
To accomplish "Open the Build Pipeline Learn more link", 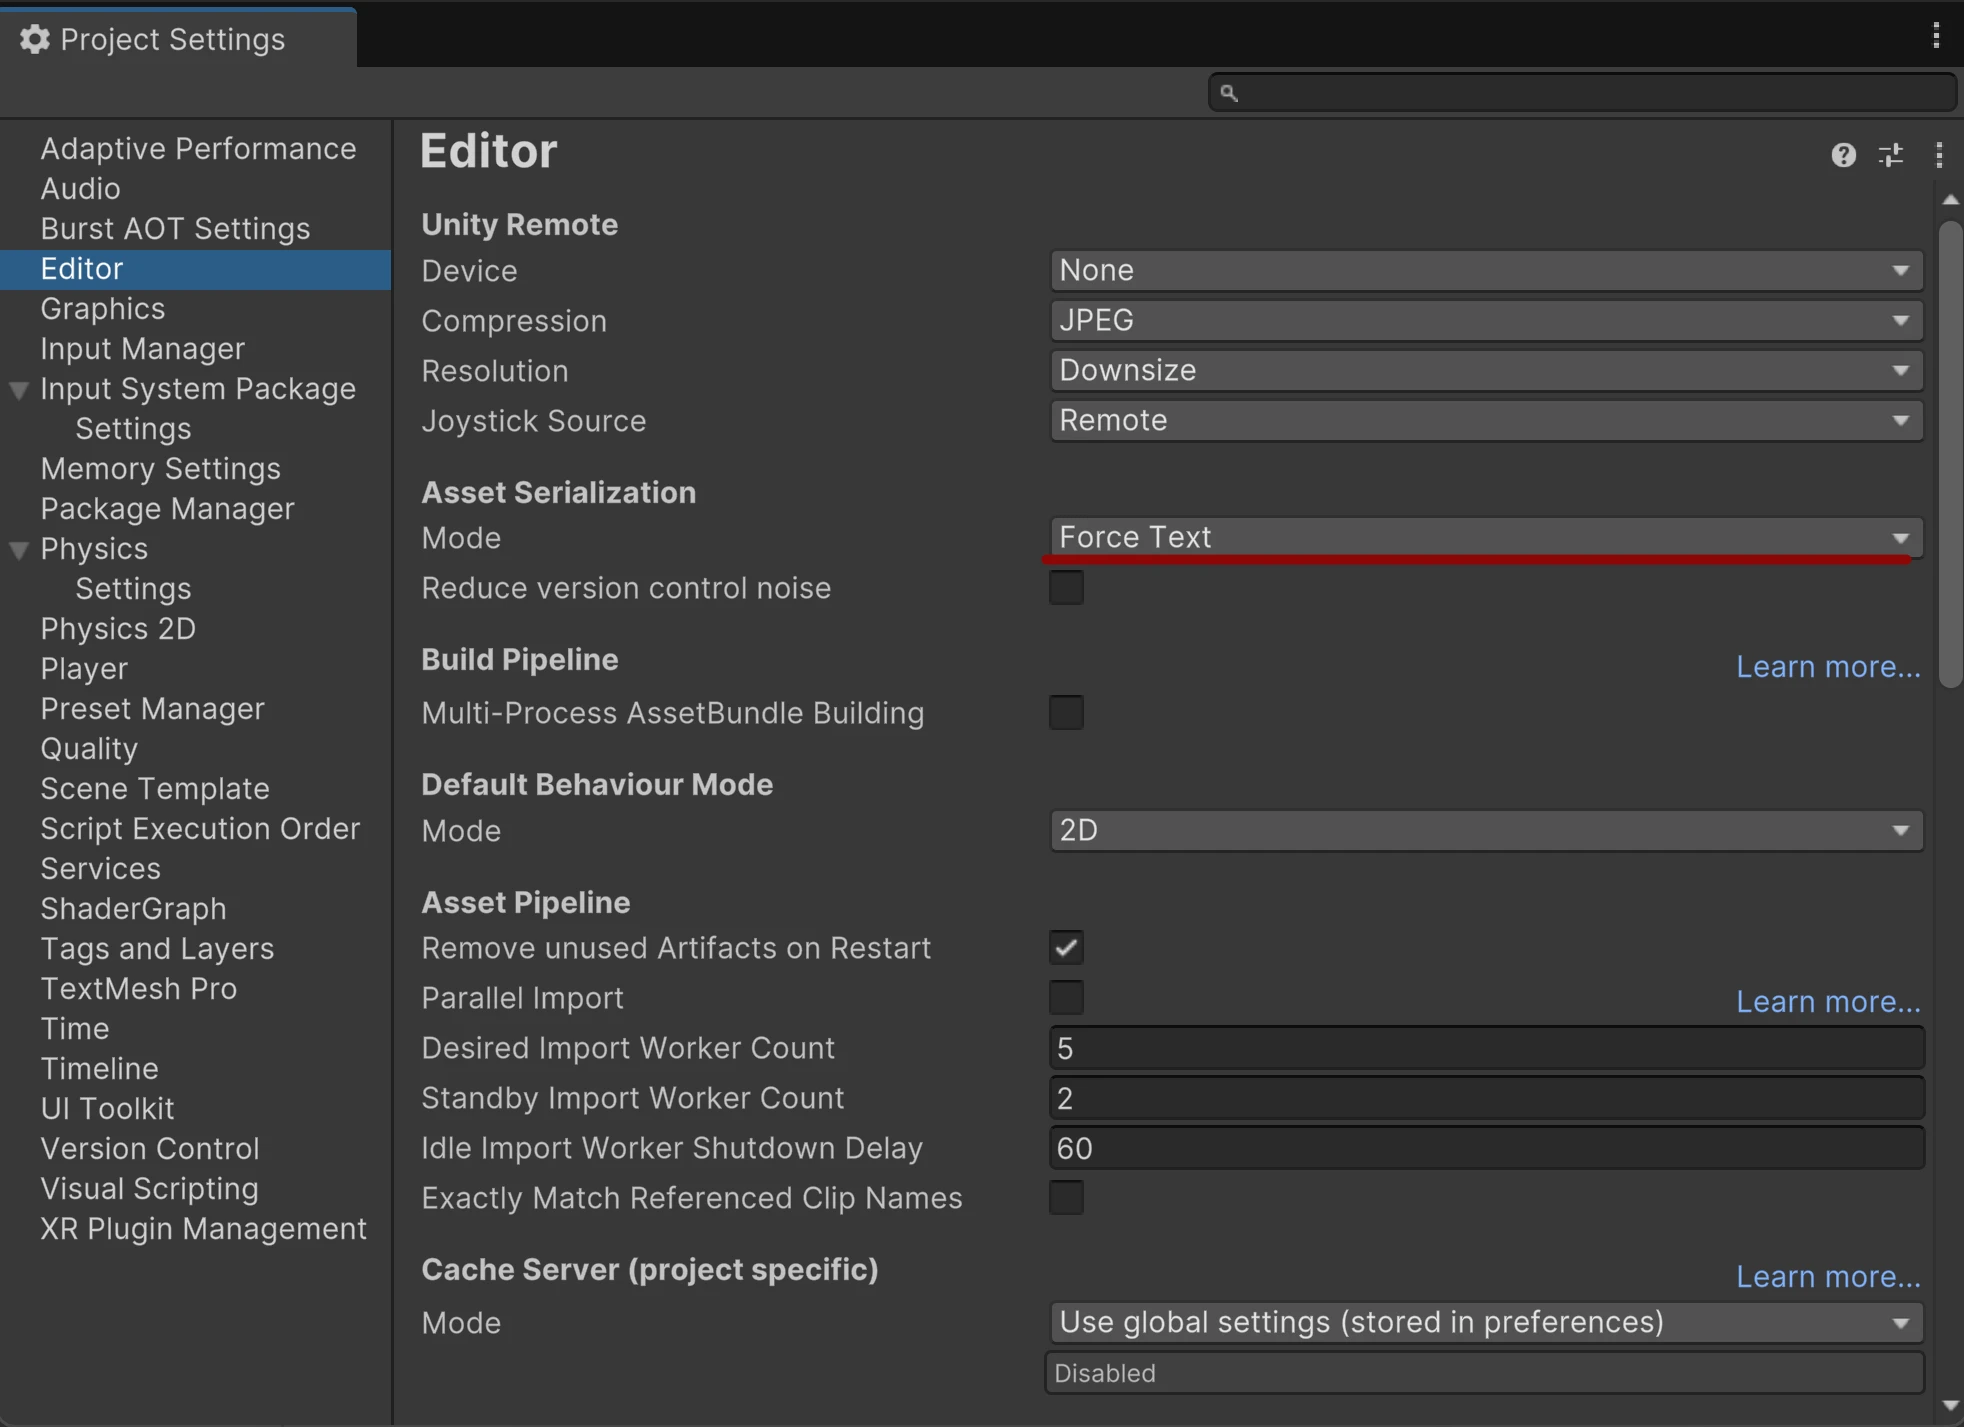I will coord(1828,666).
